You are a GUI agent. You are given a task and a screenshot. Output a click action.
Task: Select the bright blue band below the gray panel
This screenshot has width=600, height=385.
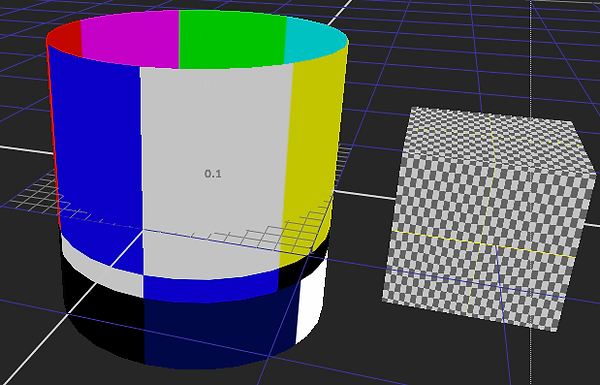(x=210, y=289)
